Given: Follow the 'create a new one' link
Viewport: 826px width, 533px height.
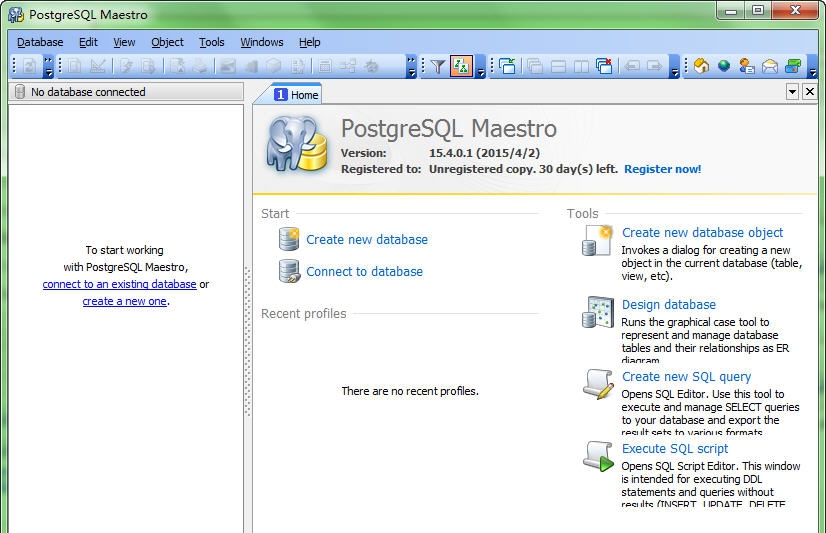Looking at the screenshot, I should pyautogui.click(x=124, y=301).
